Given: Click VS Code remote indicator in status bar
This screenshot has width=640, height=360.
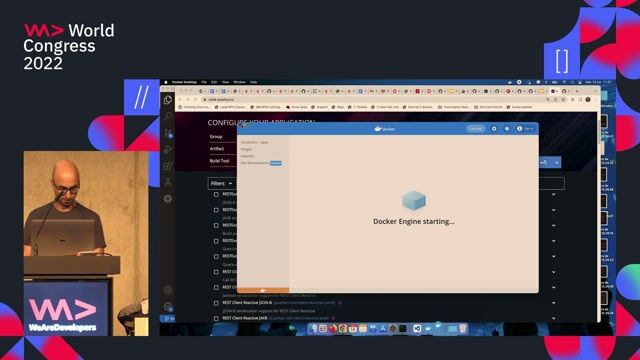Looking at the screenshot, I should coord(168,318).
